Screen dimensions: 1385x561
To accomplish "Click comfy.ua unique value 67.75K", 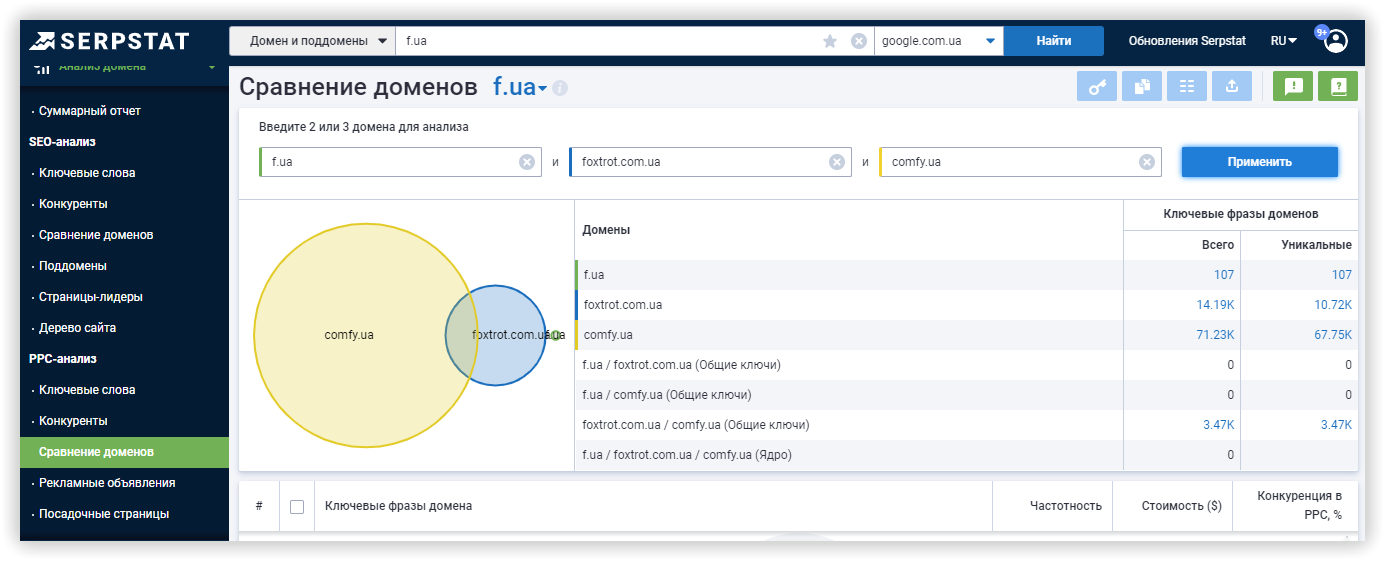I will click(x=1333, y=335).
